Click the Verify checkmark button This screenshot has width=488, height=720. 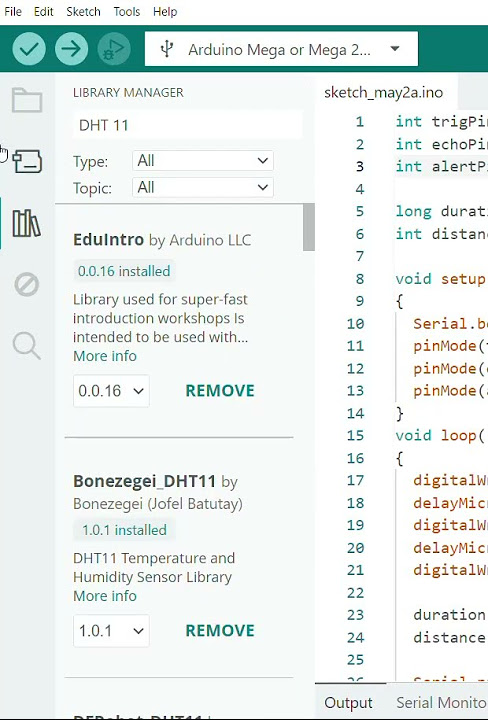tap(29, 48)
